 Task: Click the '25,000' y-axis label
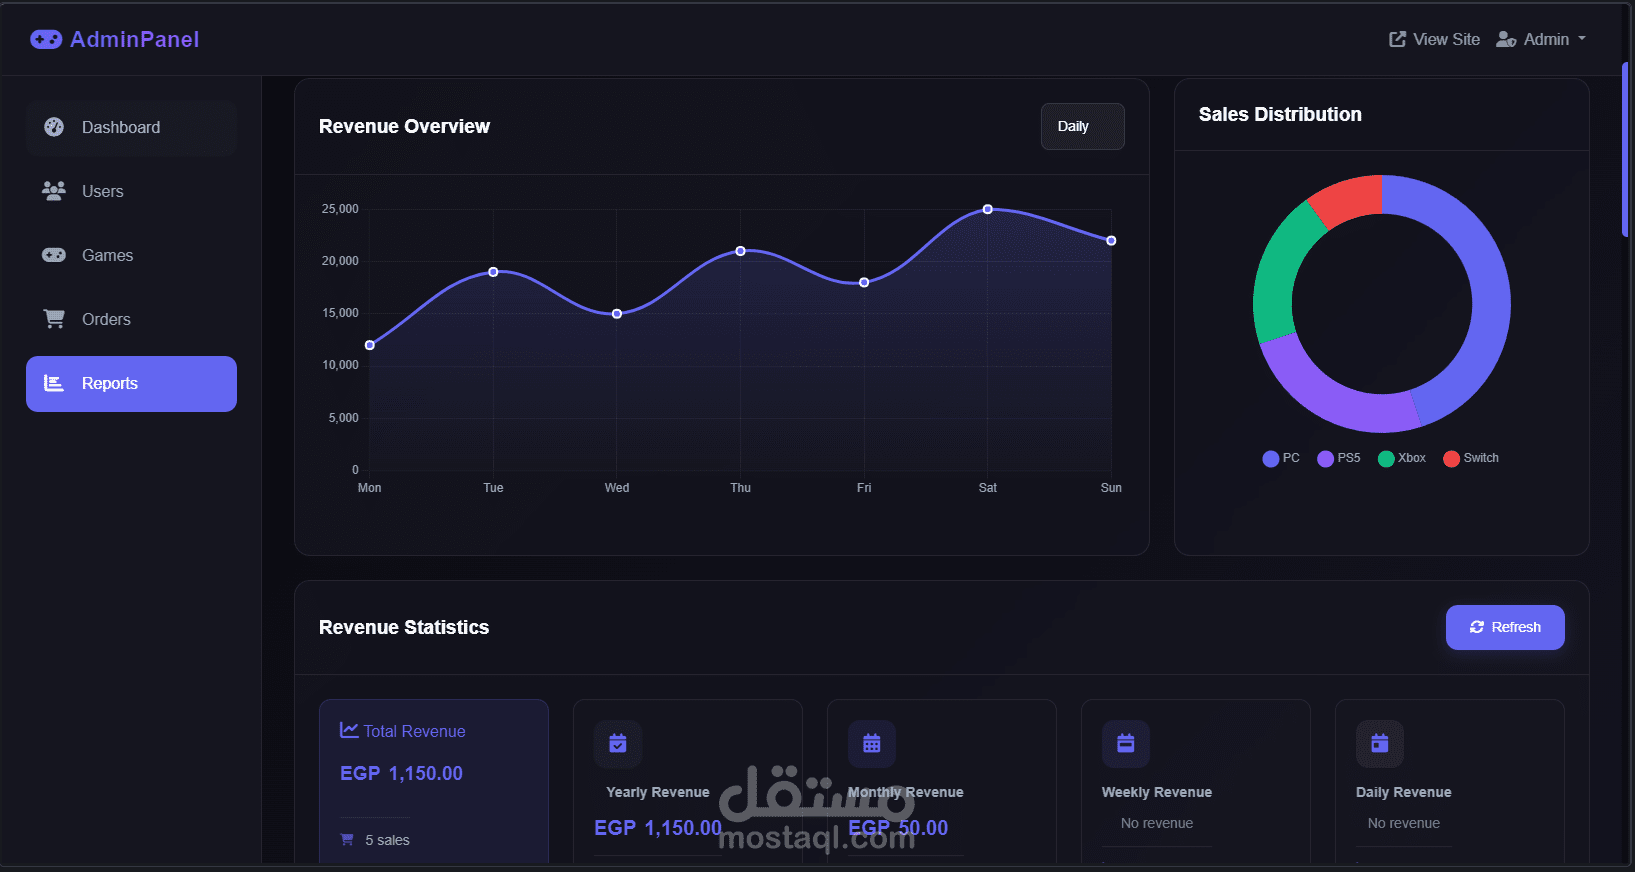tap(340, 209)
